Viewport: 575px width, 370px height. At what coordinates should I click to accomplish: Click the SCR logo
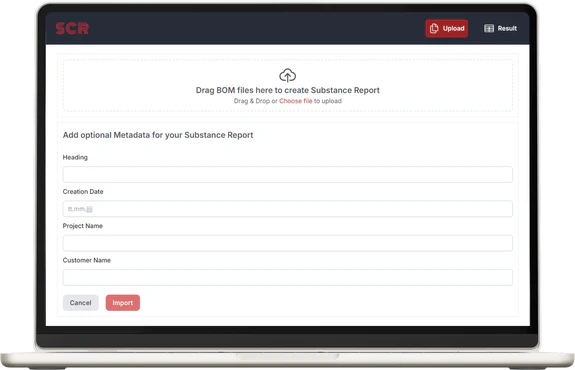72,28
